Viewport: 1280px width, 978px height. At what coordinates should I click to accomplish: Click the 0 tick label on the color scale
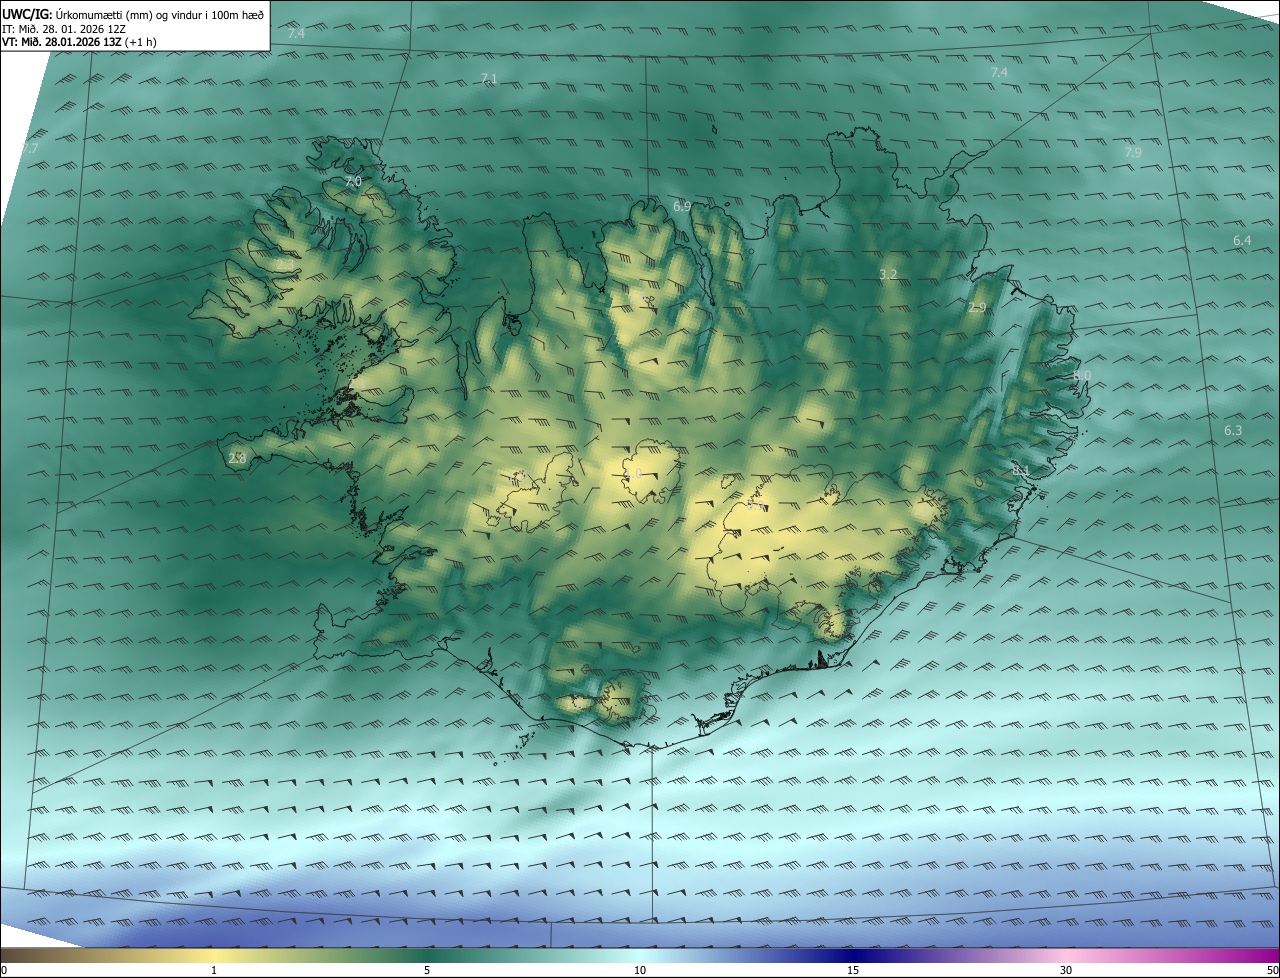point(4,970)
